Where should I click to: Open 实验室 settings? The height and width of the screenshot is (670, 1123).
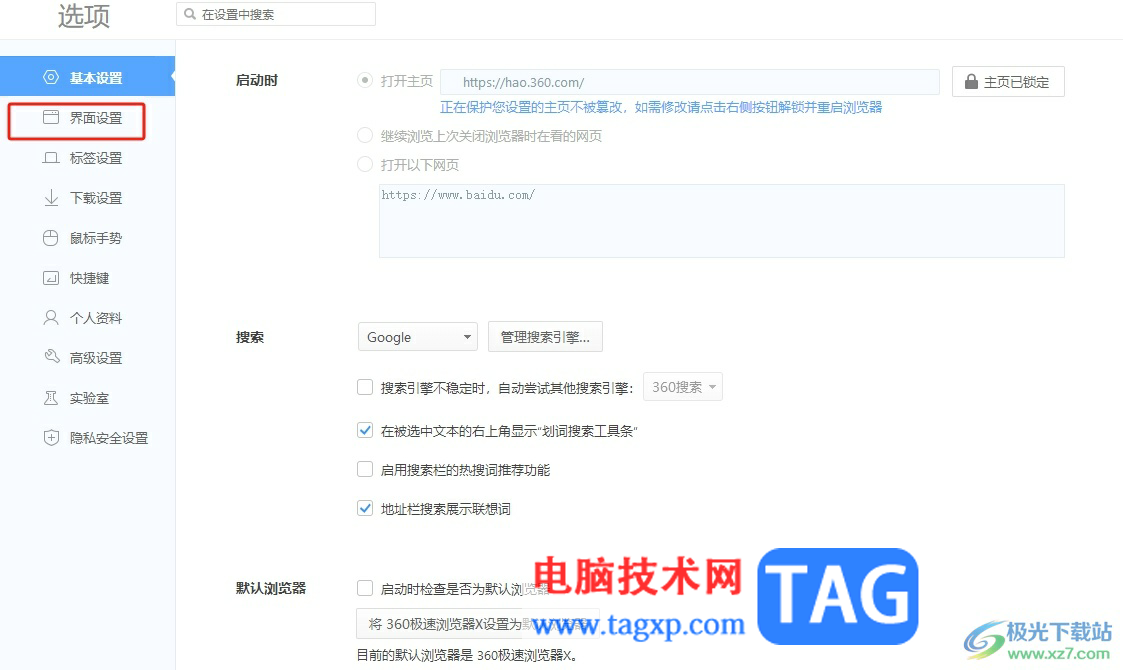click(87, 398)
